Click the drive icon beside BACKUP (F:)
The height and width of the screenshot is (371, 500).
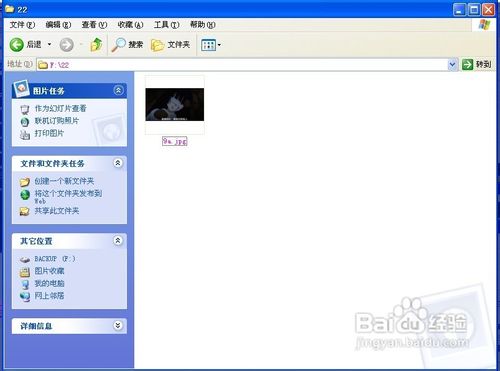[x=25, y=260]
